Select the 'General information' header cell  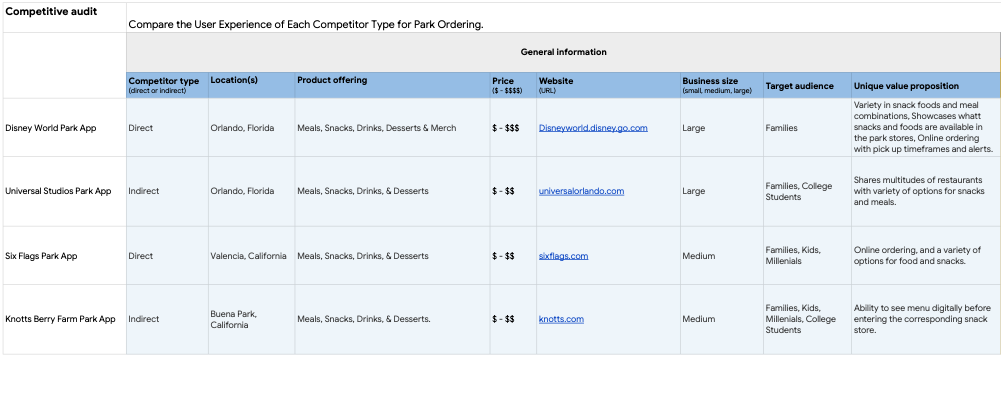point(563,52)
